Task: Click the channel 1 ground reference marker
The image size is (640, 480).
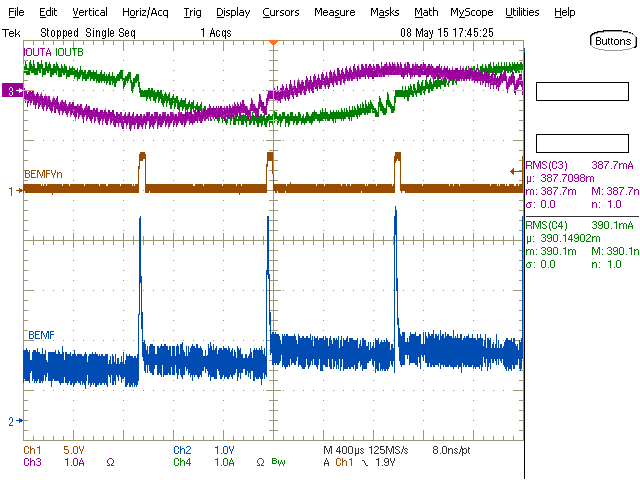Action: (12, 190)
